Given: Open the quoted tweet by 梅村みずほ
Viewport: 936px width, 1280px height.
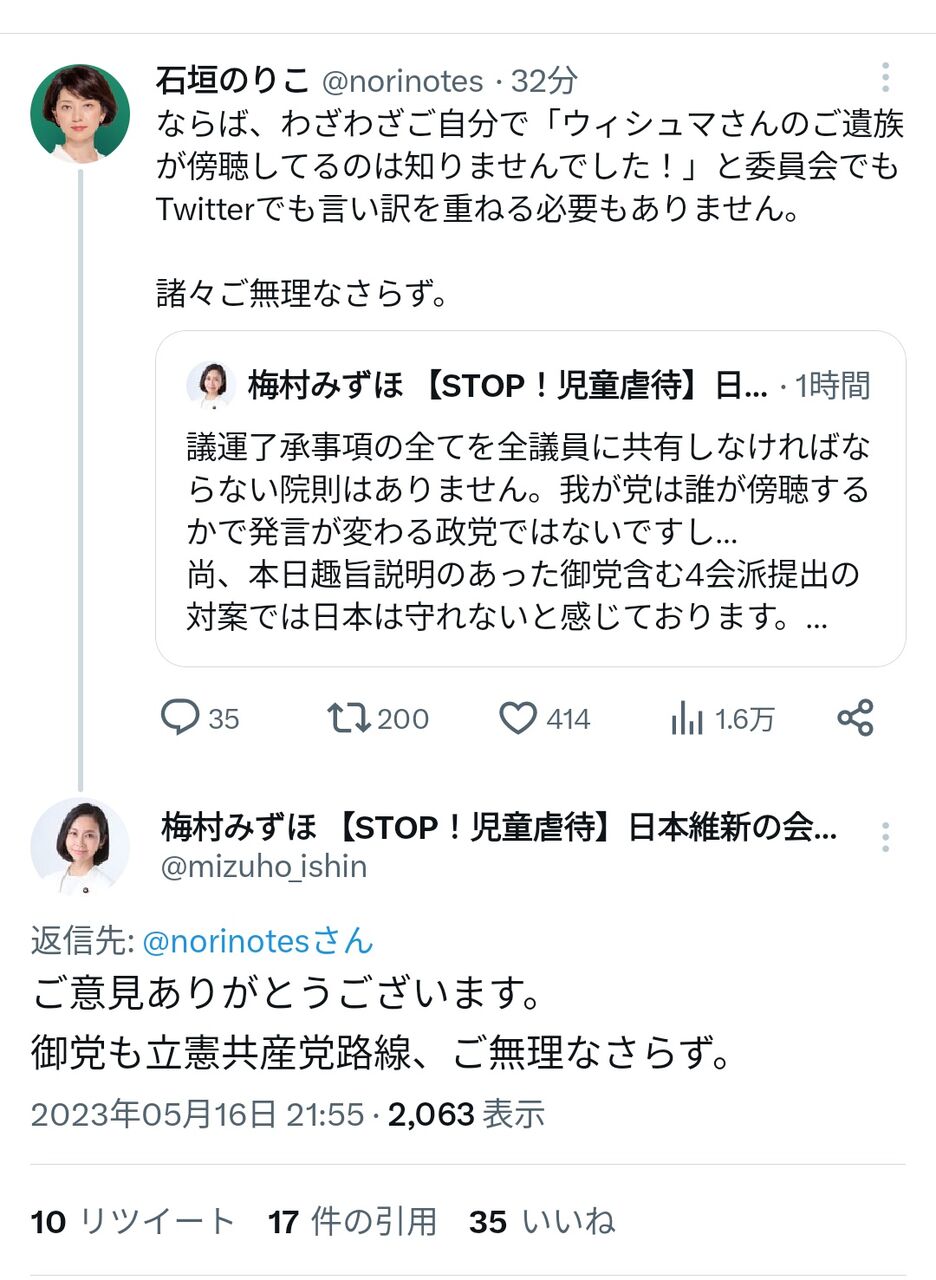Looking at the screenshot, I should (530, 498).
